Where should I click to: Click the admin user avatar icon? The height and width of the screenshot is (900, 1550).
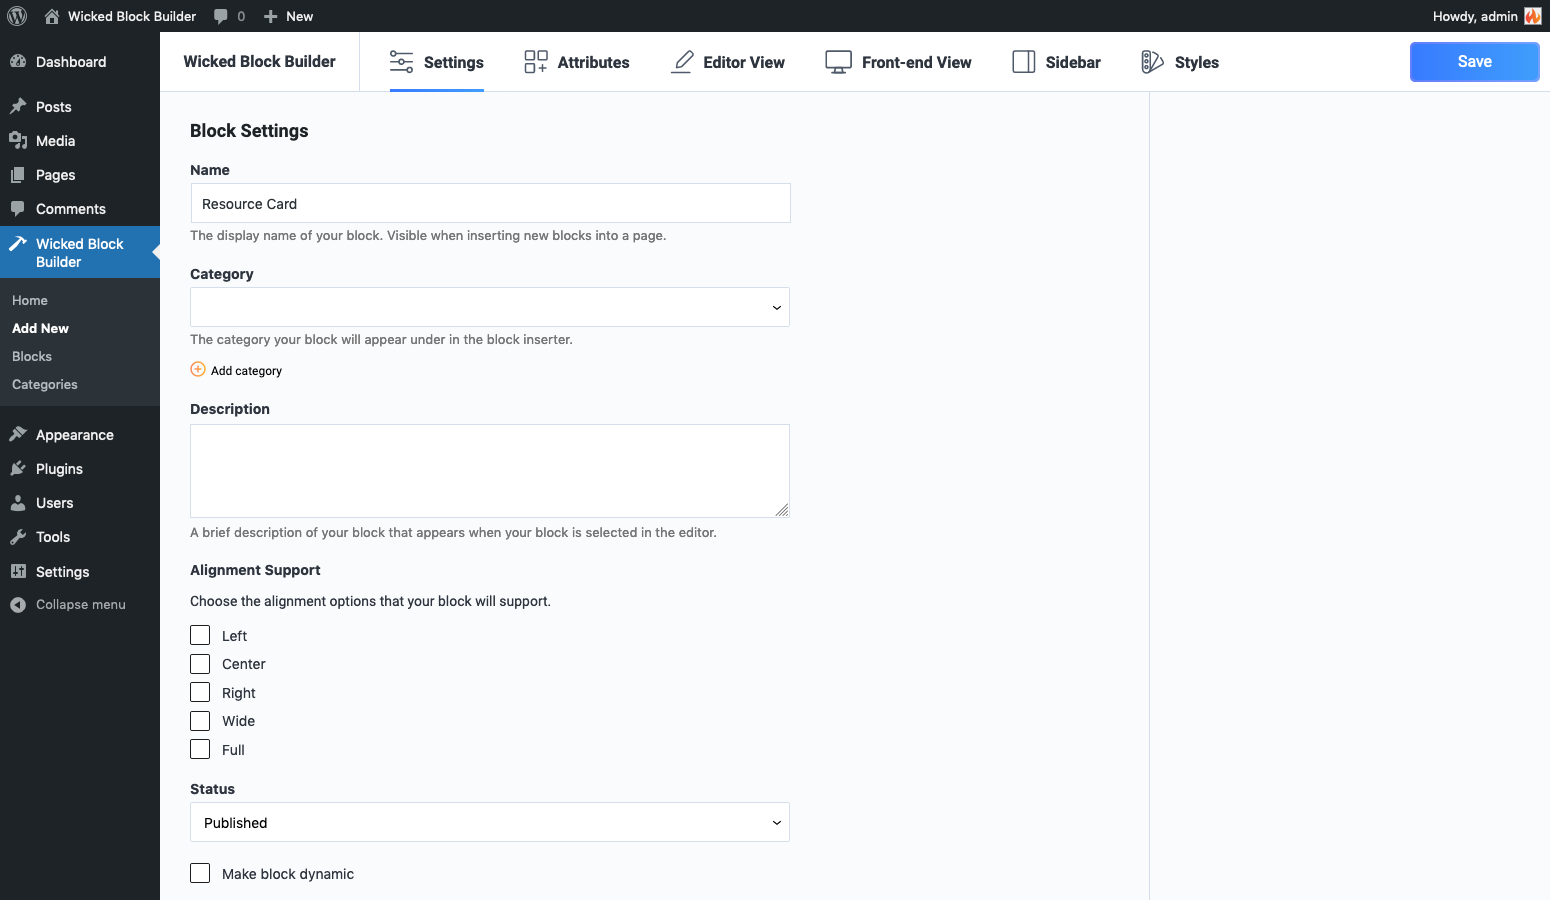point(1532,16)
